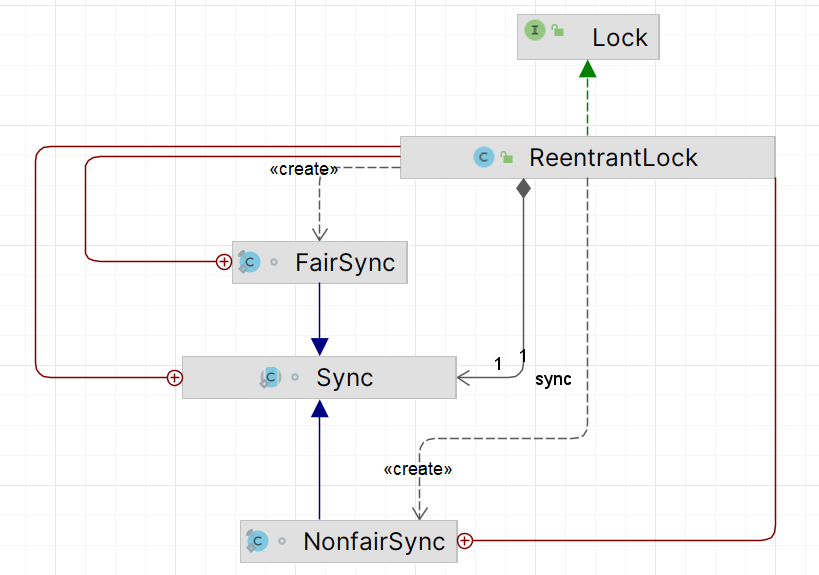Click the green visibility padlock beside Lock

click(x=558, y=31)
